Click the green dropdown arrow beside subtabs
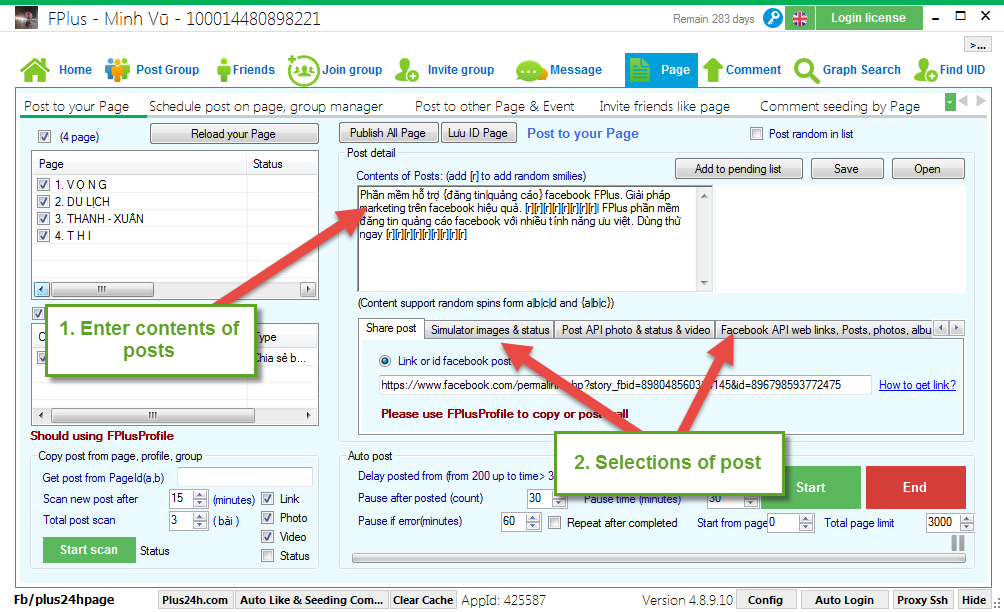The width and height of the screenshot is (1004, 612). (950, 102)
